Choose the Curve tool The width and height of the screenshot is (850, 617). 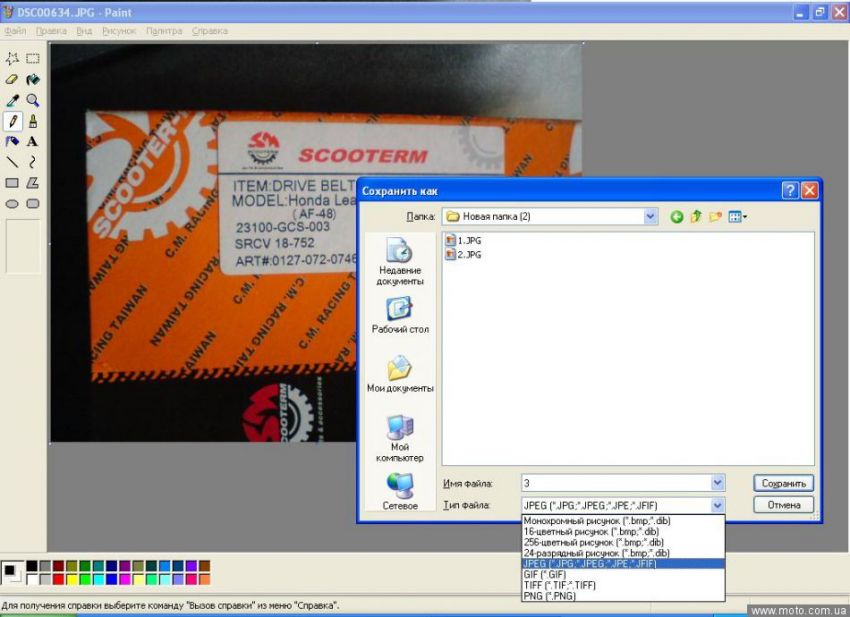[33, 162]
